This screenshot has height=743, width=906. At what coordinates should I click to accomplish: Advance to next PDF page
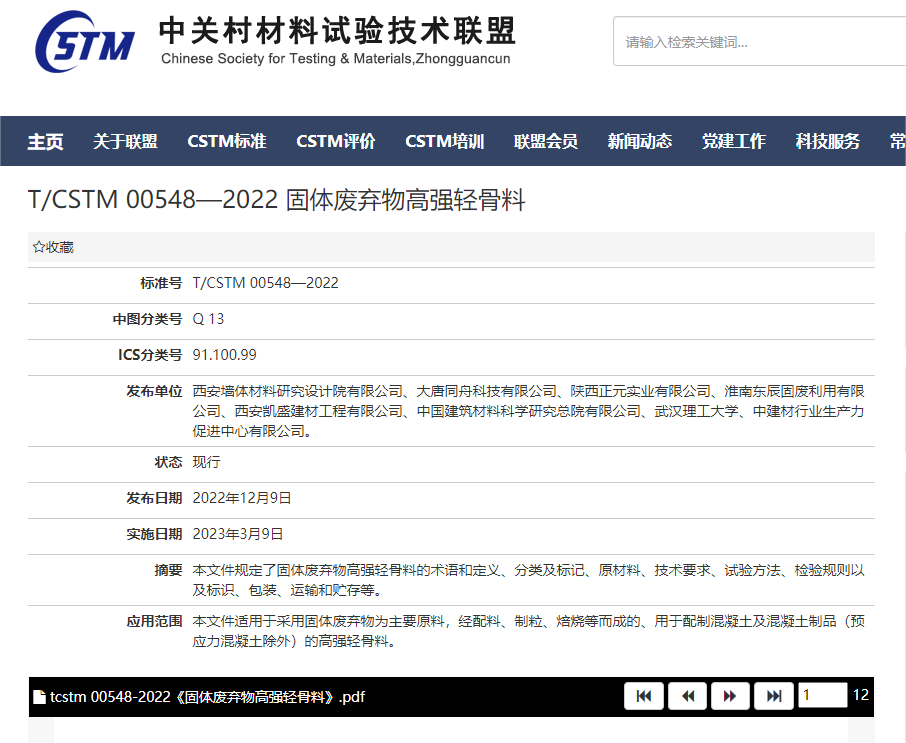coord(730,696)
